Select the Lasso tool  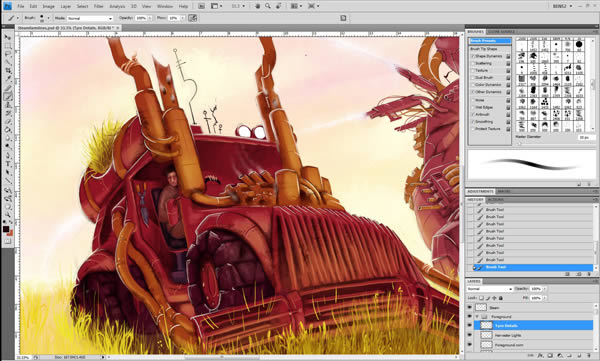[8, 54]
